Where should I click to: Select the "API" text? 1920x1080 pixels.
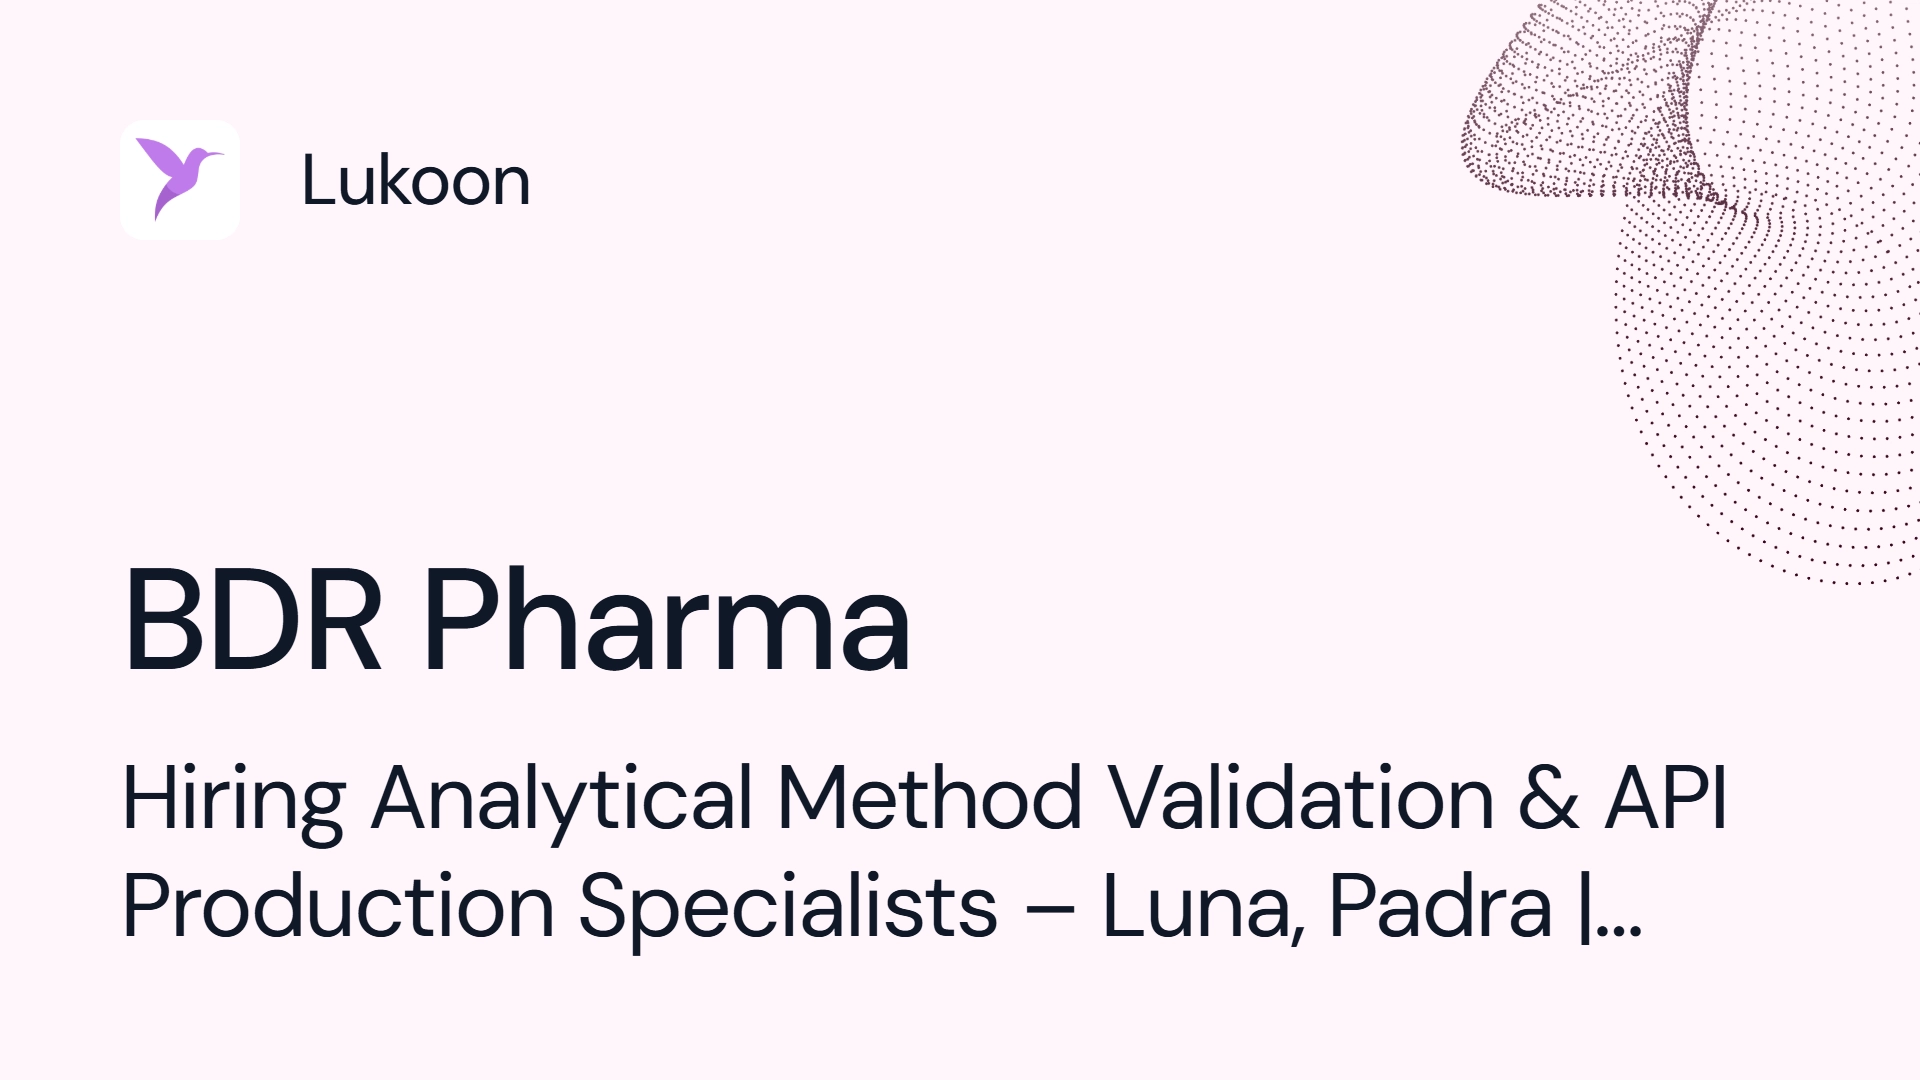point(1666,799)
